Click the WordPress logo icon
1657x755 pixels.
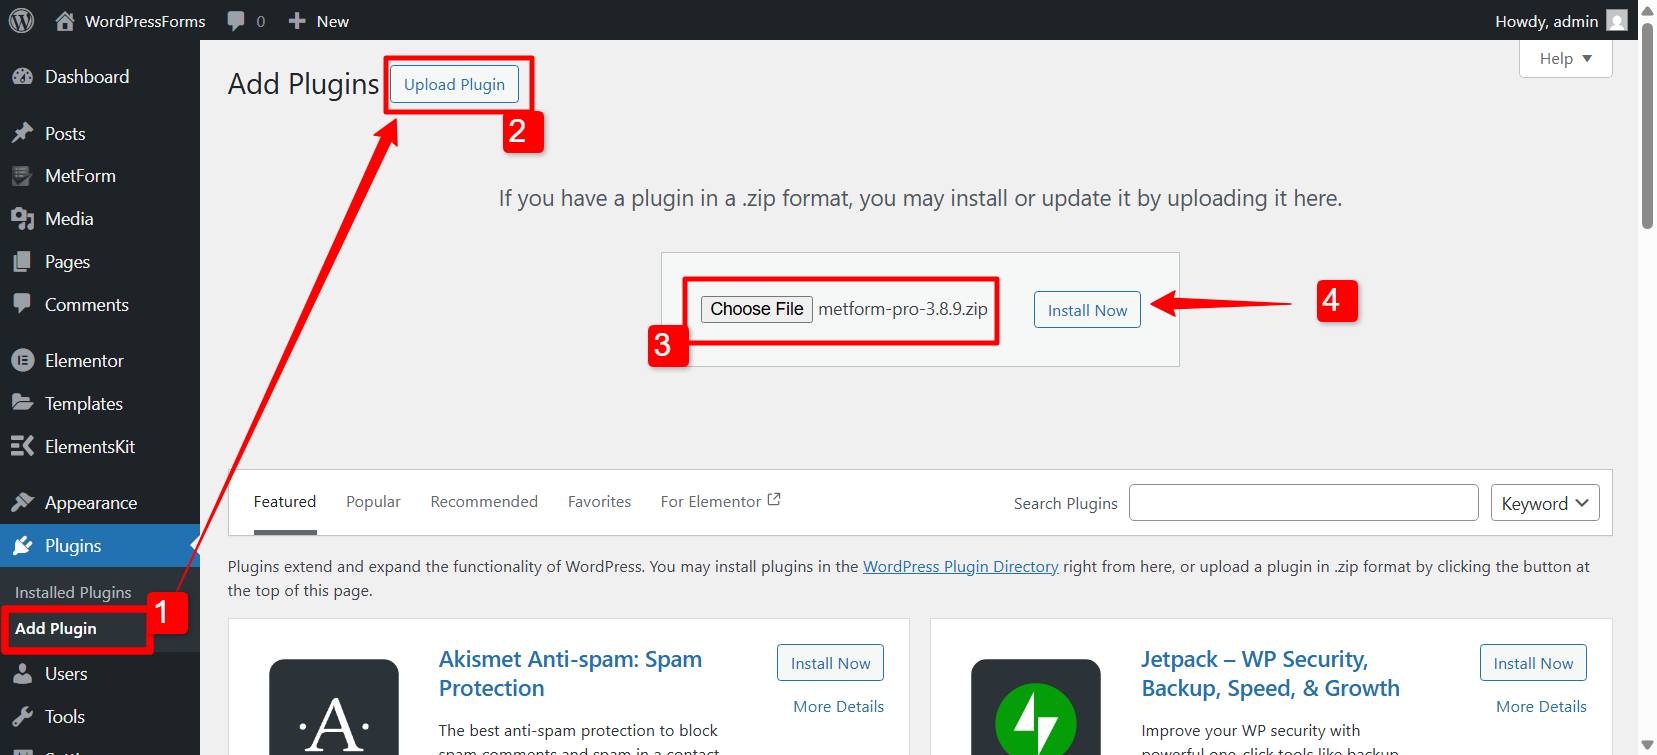21,20
